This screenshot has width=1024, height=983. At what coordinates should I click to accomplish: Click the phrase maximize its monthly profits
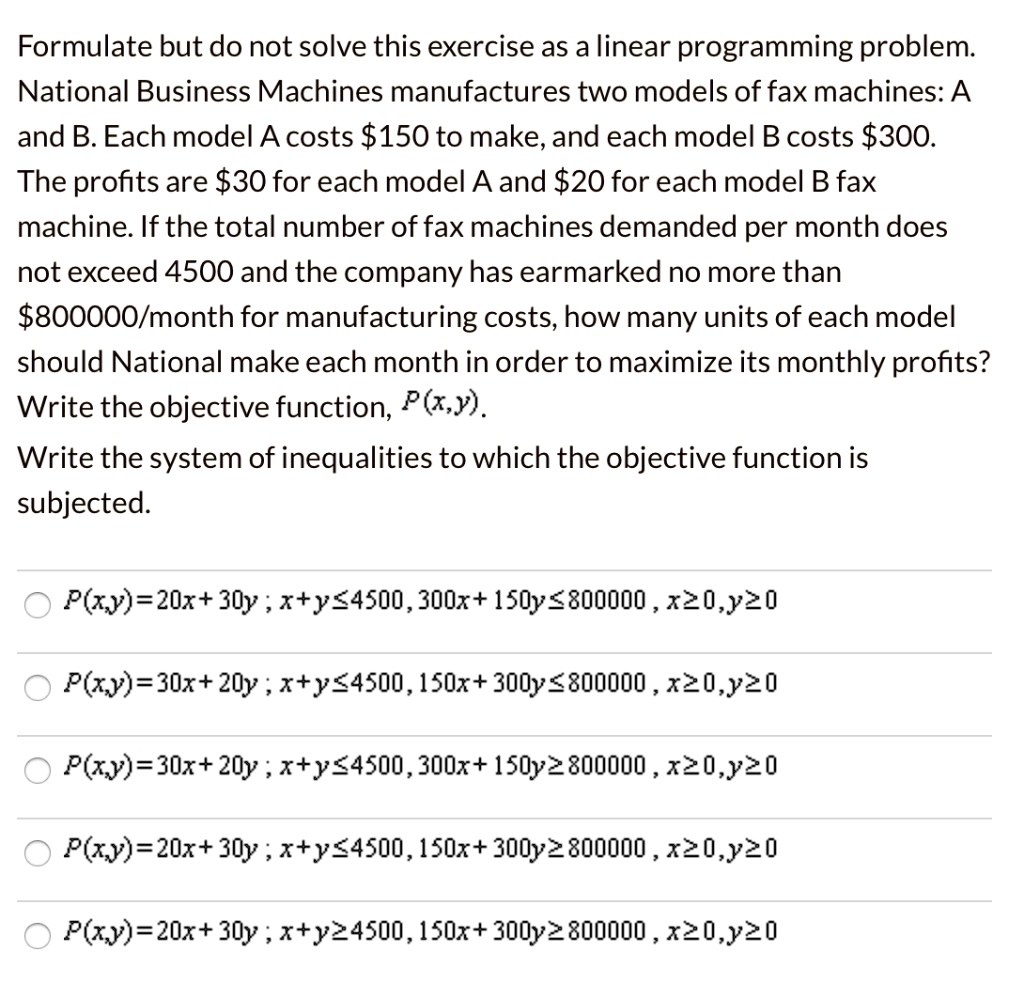point(790,362)
